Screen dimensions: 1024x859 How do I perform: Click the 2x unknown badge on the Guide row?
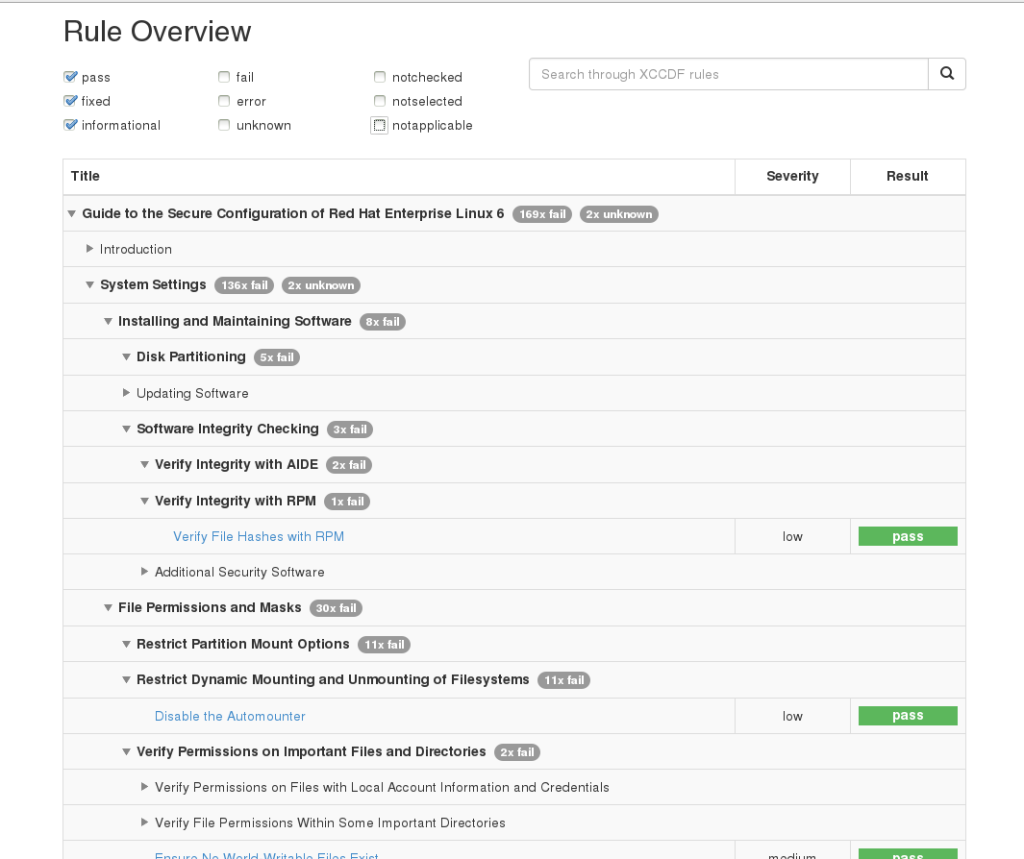(x=618, y=214)
